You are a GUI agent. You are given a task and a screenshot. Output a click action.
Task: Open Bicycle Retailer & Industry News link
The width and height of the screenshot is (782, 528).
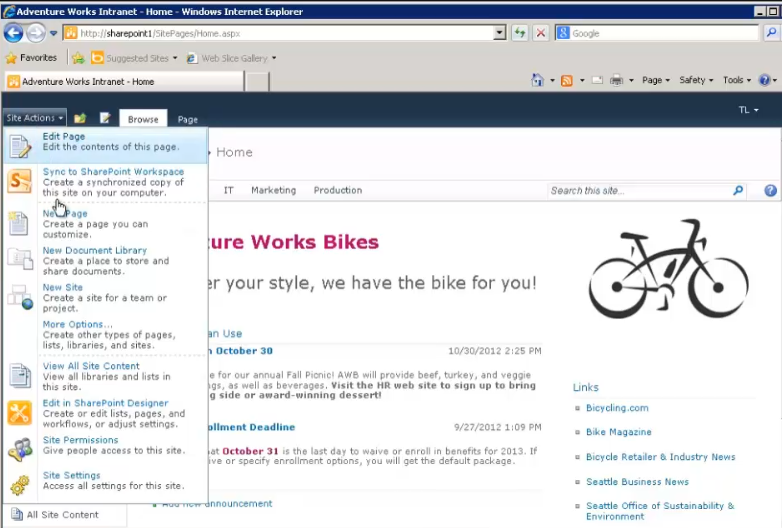coord(660,457)
